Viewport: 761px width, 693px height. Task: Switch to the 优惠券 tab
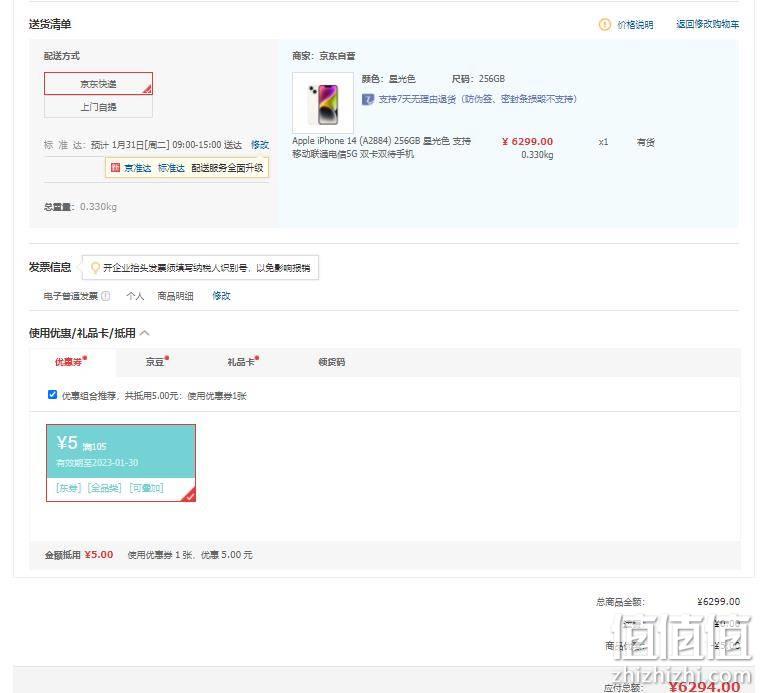tap(71, 362)
